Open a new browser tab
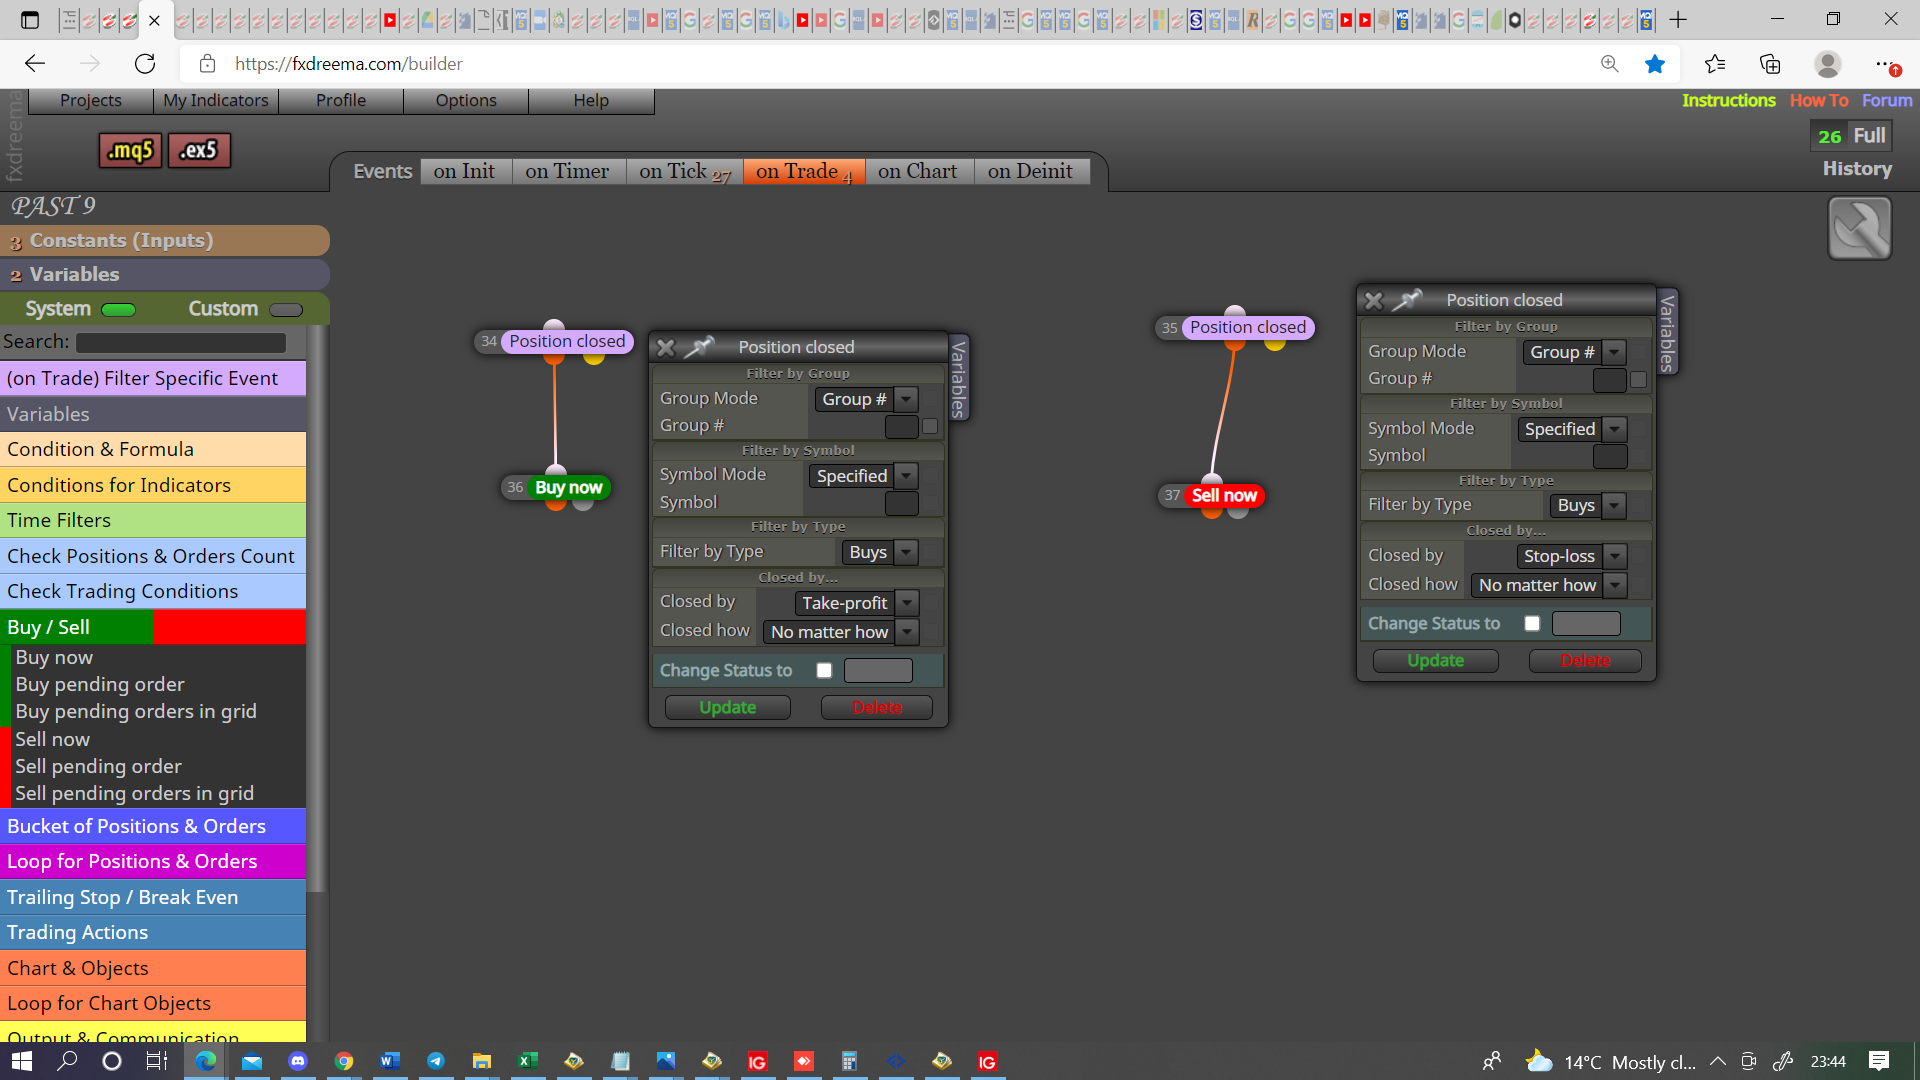 tap(1678, 20)
